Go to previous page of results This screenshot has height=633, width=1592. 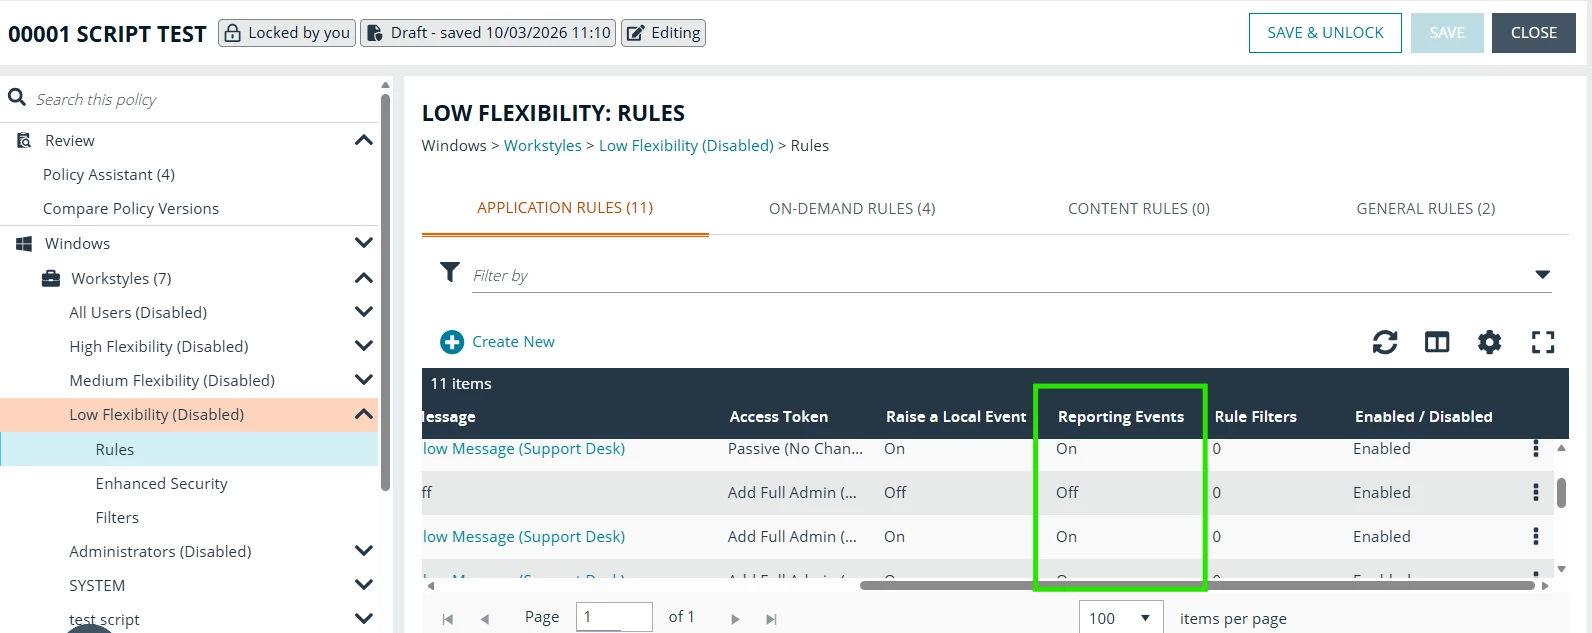[x=485, y=619]
